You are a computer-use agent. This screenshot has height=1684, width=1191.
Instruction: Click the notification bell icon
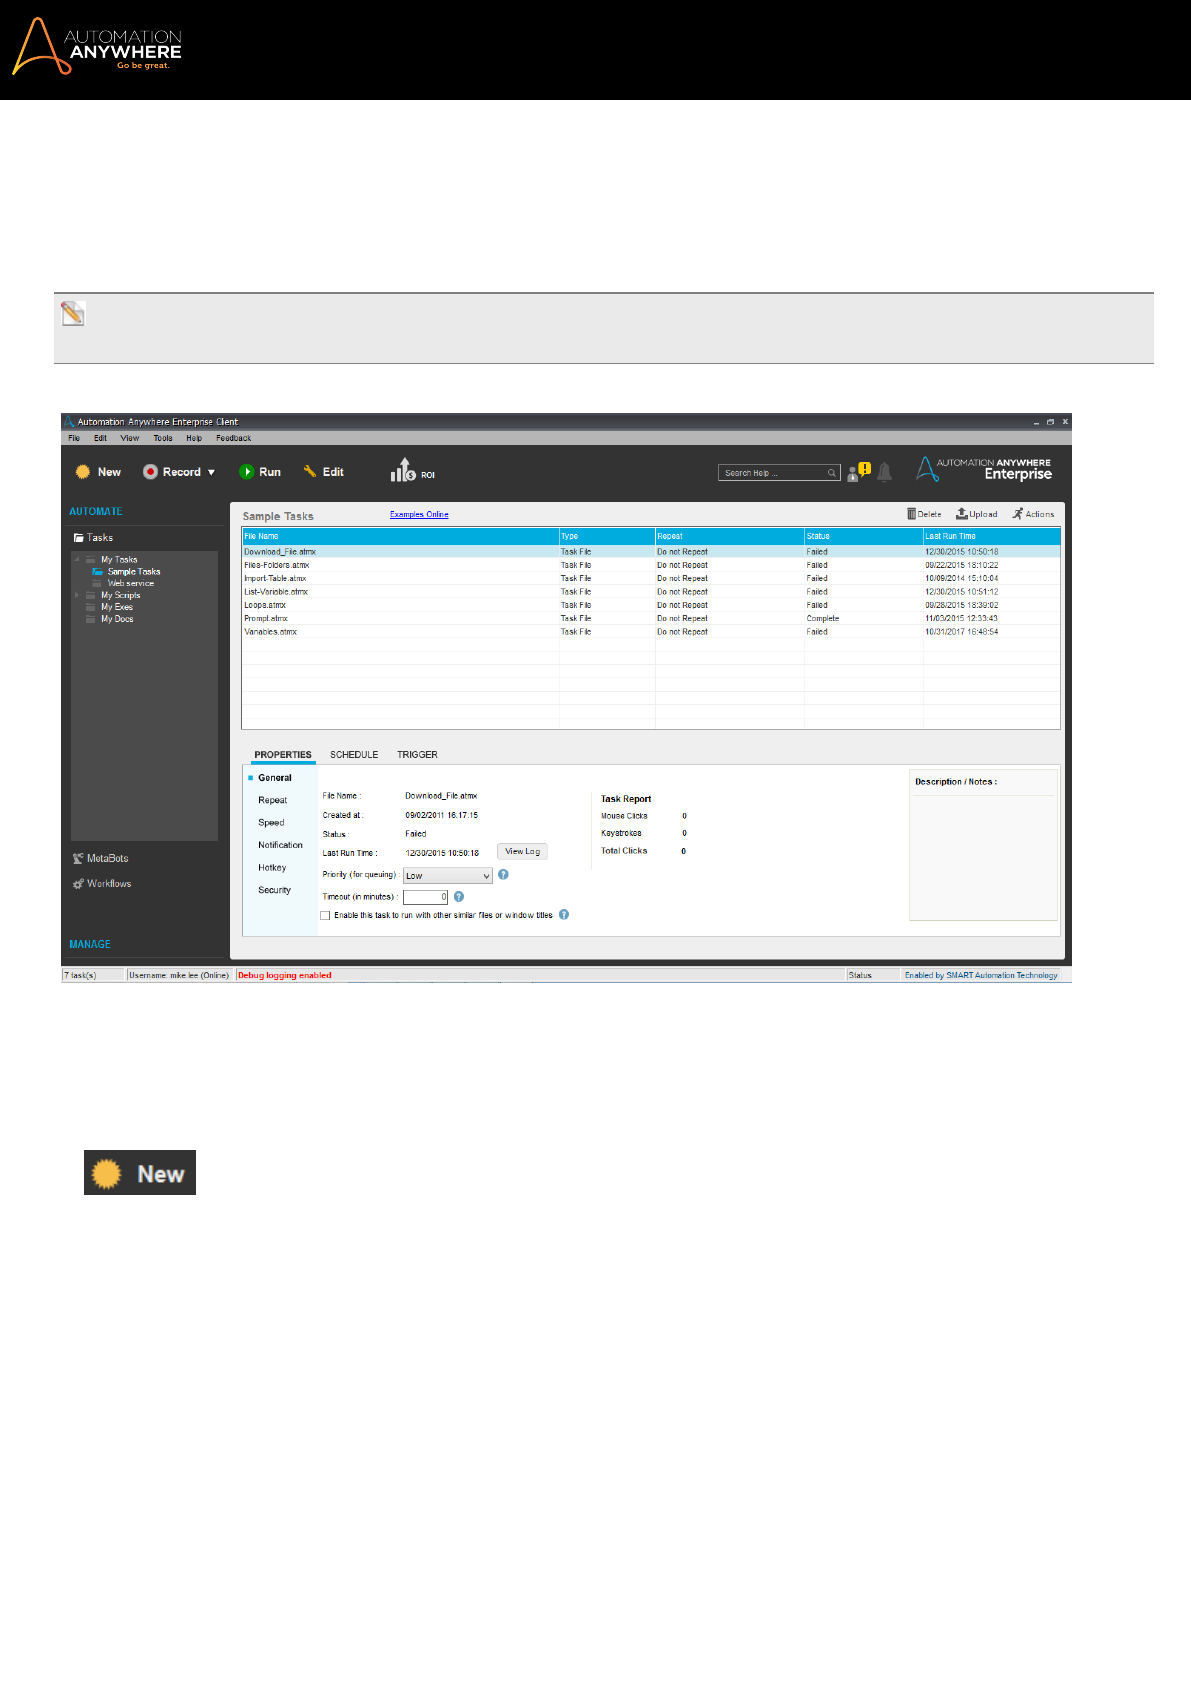tap(884, 472)
